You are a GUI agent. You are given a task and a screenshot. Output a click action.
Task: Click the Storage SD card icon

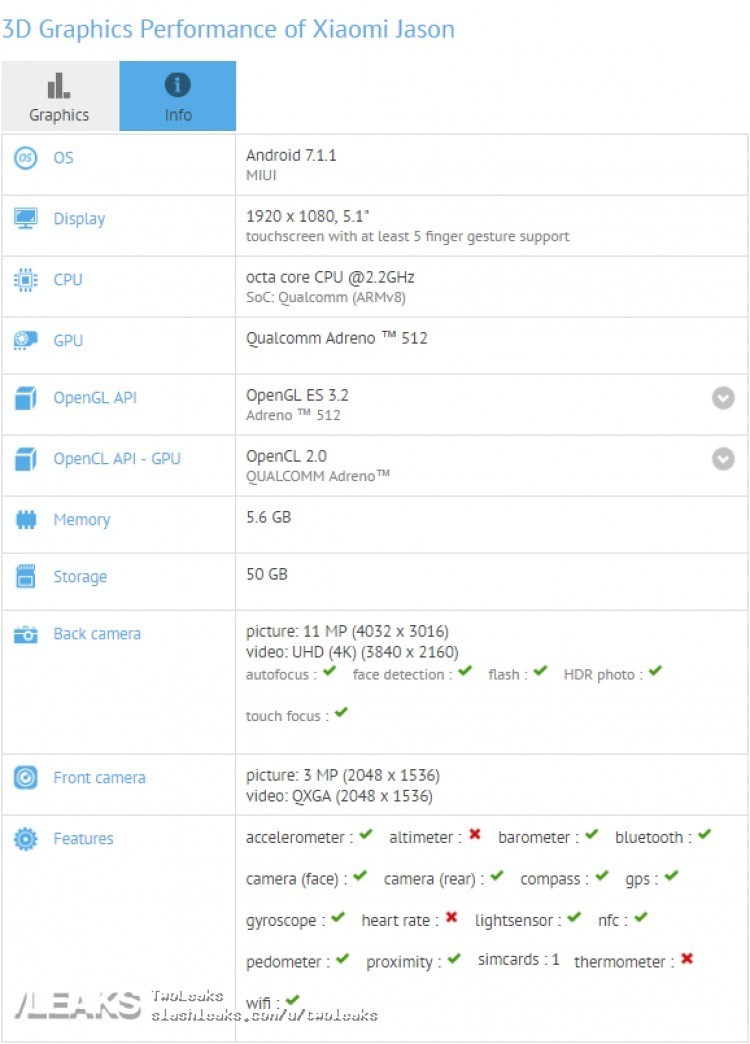[26, 577]
